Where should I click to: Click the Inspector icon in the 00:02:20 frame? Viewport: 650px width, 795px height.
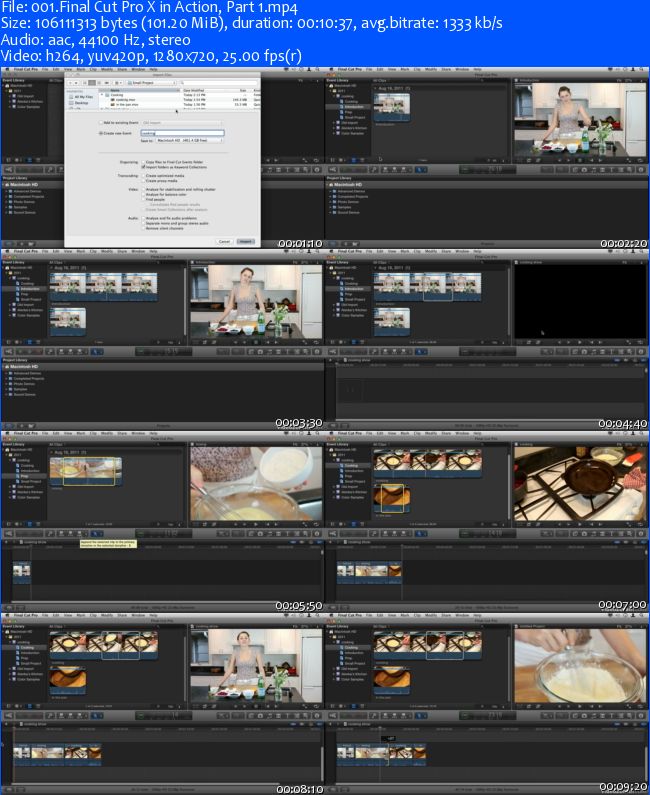click(x=643, y=167)
